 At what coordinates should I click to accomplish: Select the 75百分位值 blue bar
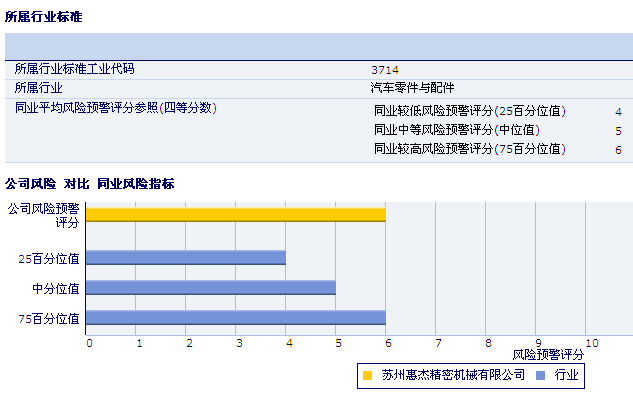click(x=236, y=318)
